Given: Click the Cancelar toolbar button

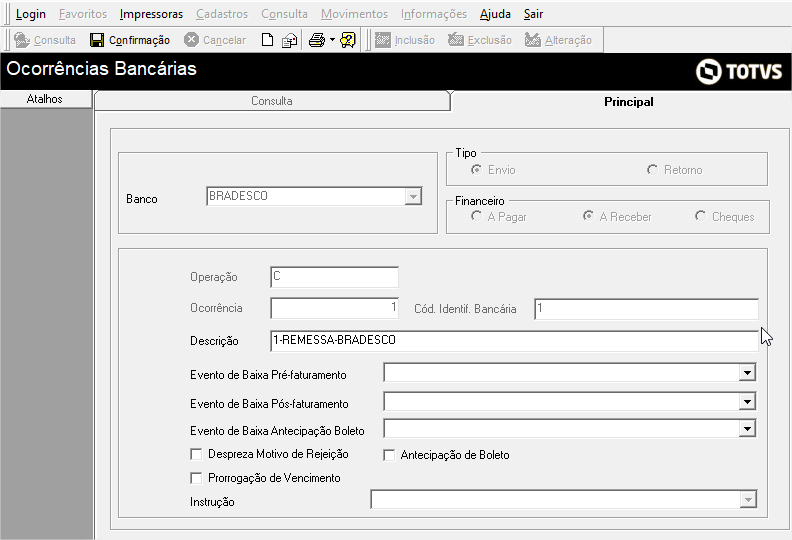Looking at the screenshot, I should [215, 40].
